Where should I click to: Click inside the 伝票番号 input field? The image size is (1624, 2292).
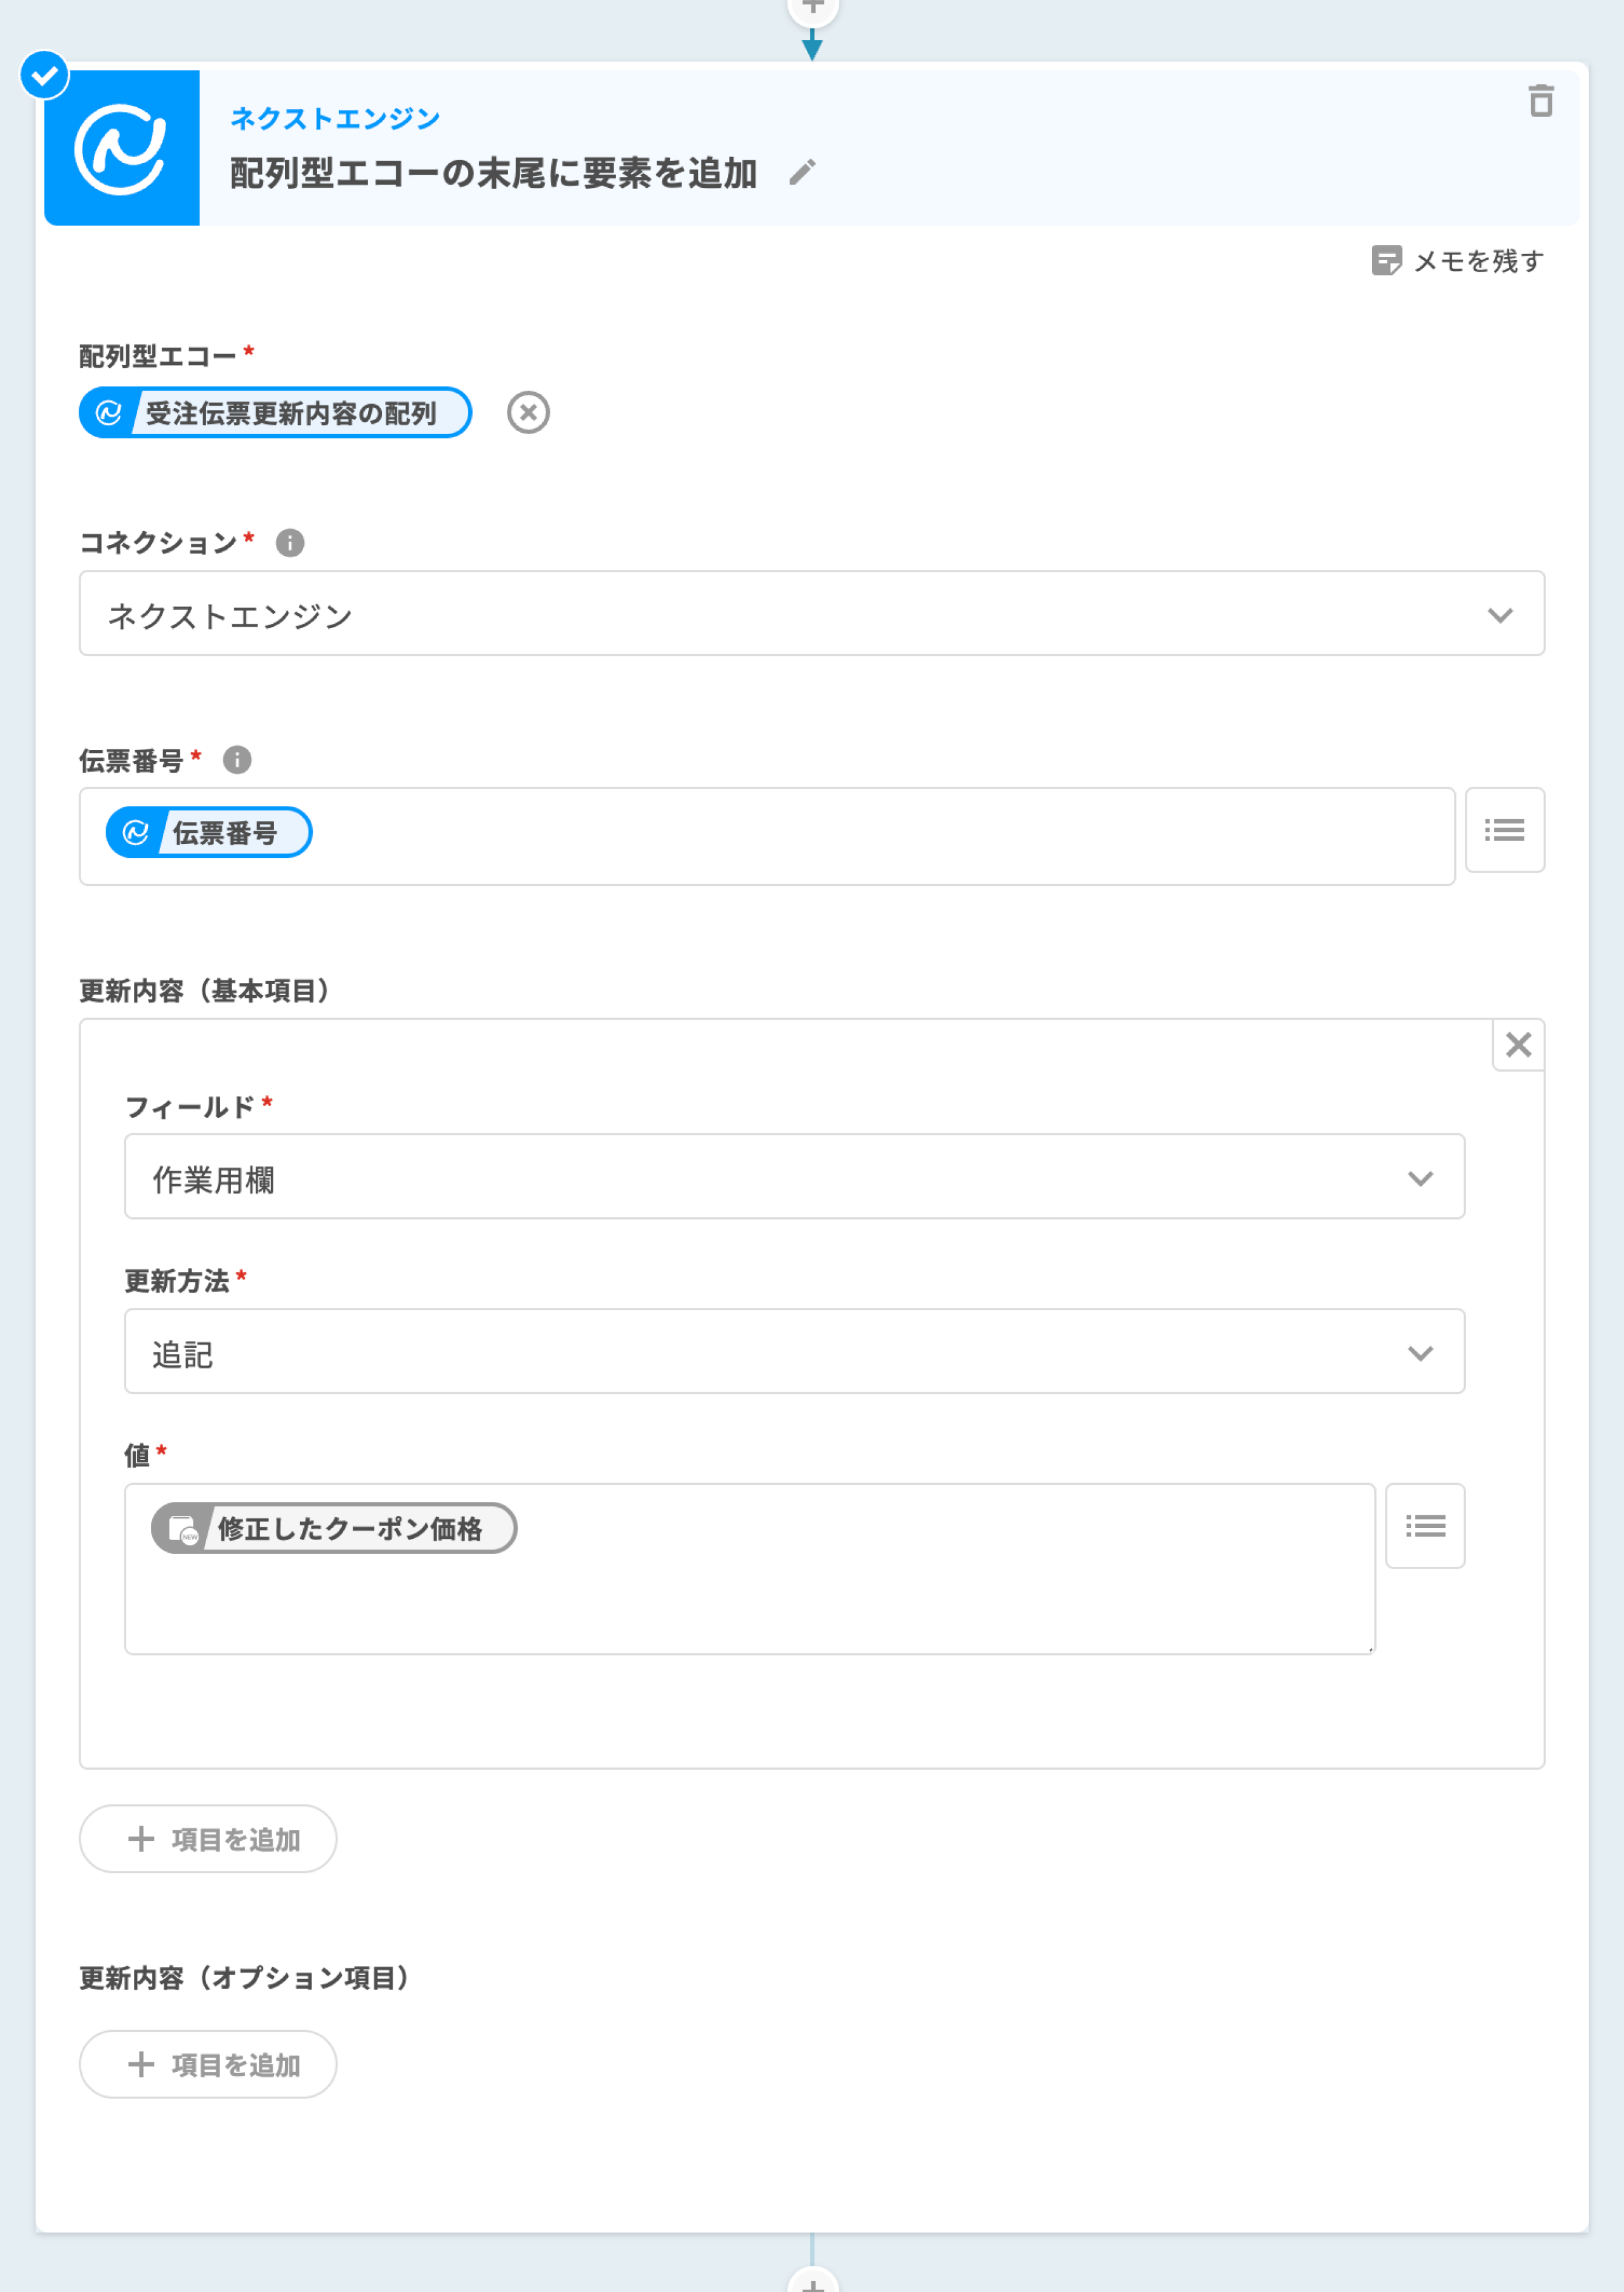click(850, 836)
